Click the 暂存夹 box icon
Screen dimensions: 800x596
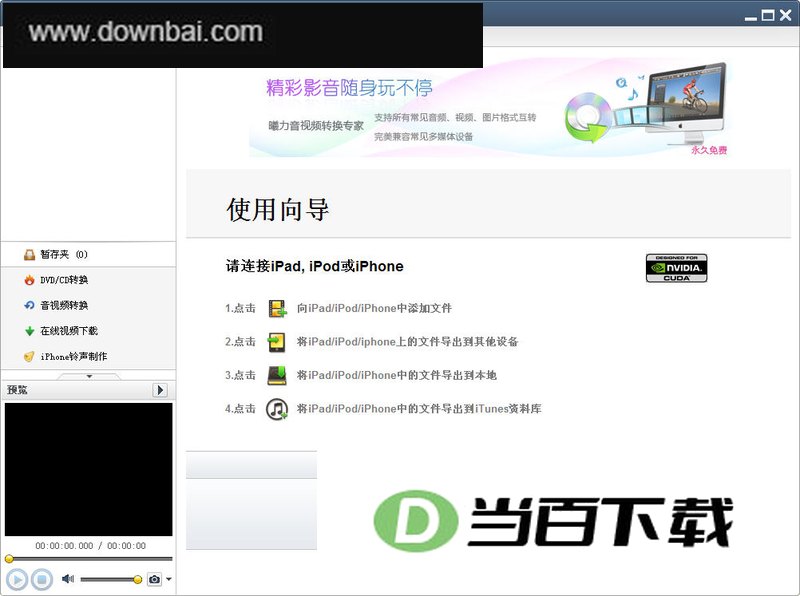point(30,254)
